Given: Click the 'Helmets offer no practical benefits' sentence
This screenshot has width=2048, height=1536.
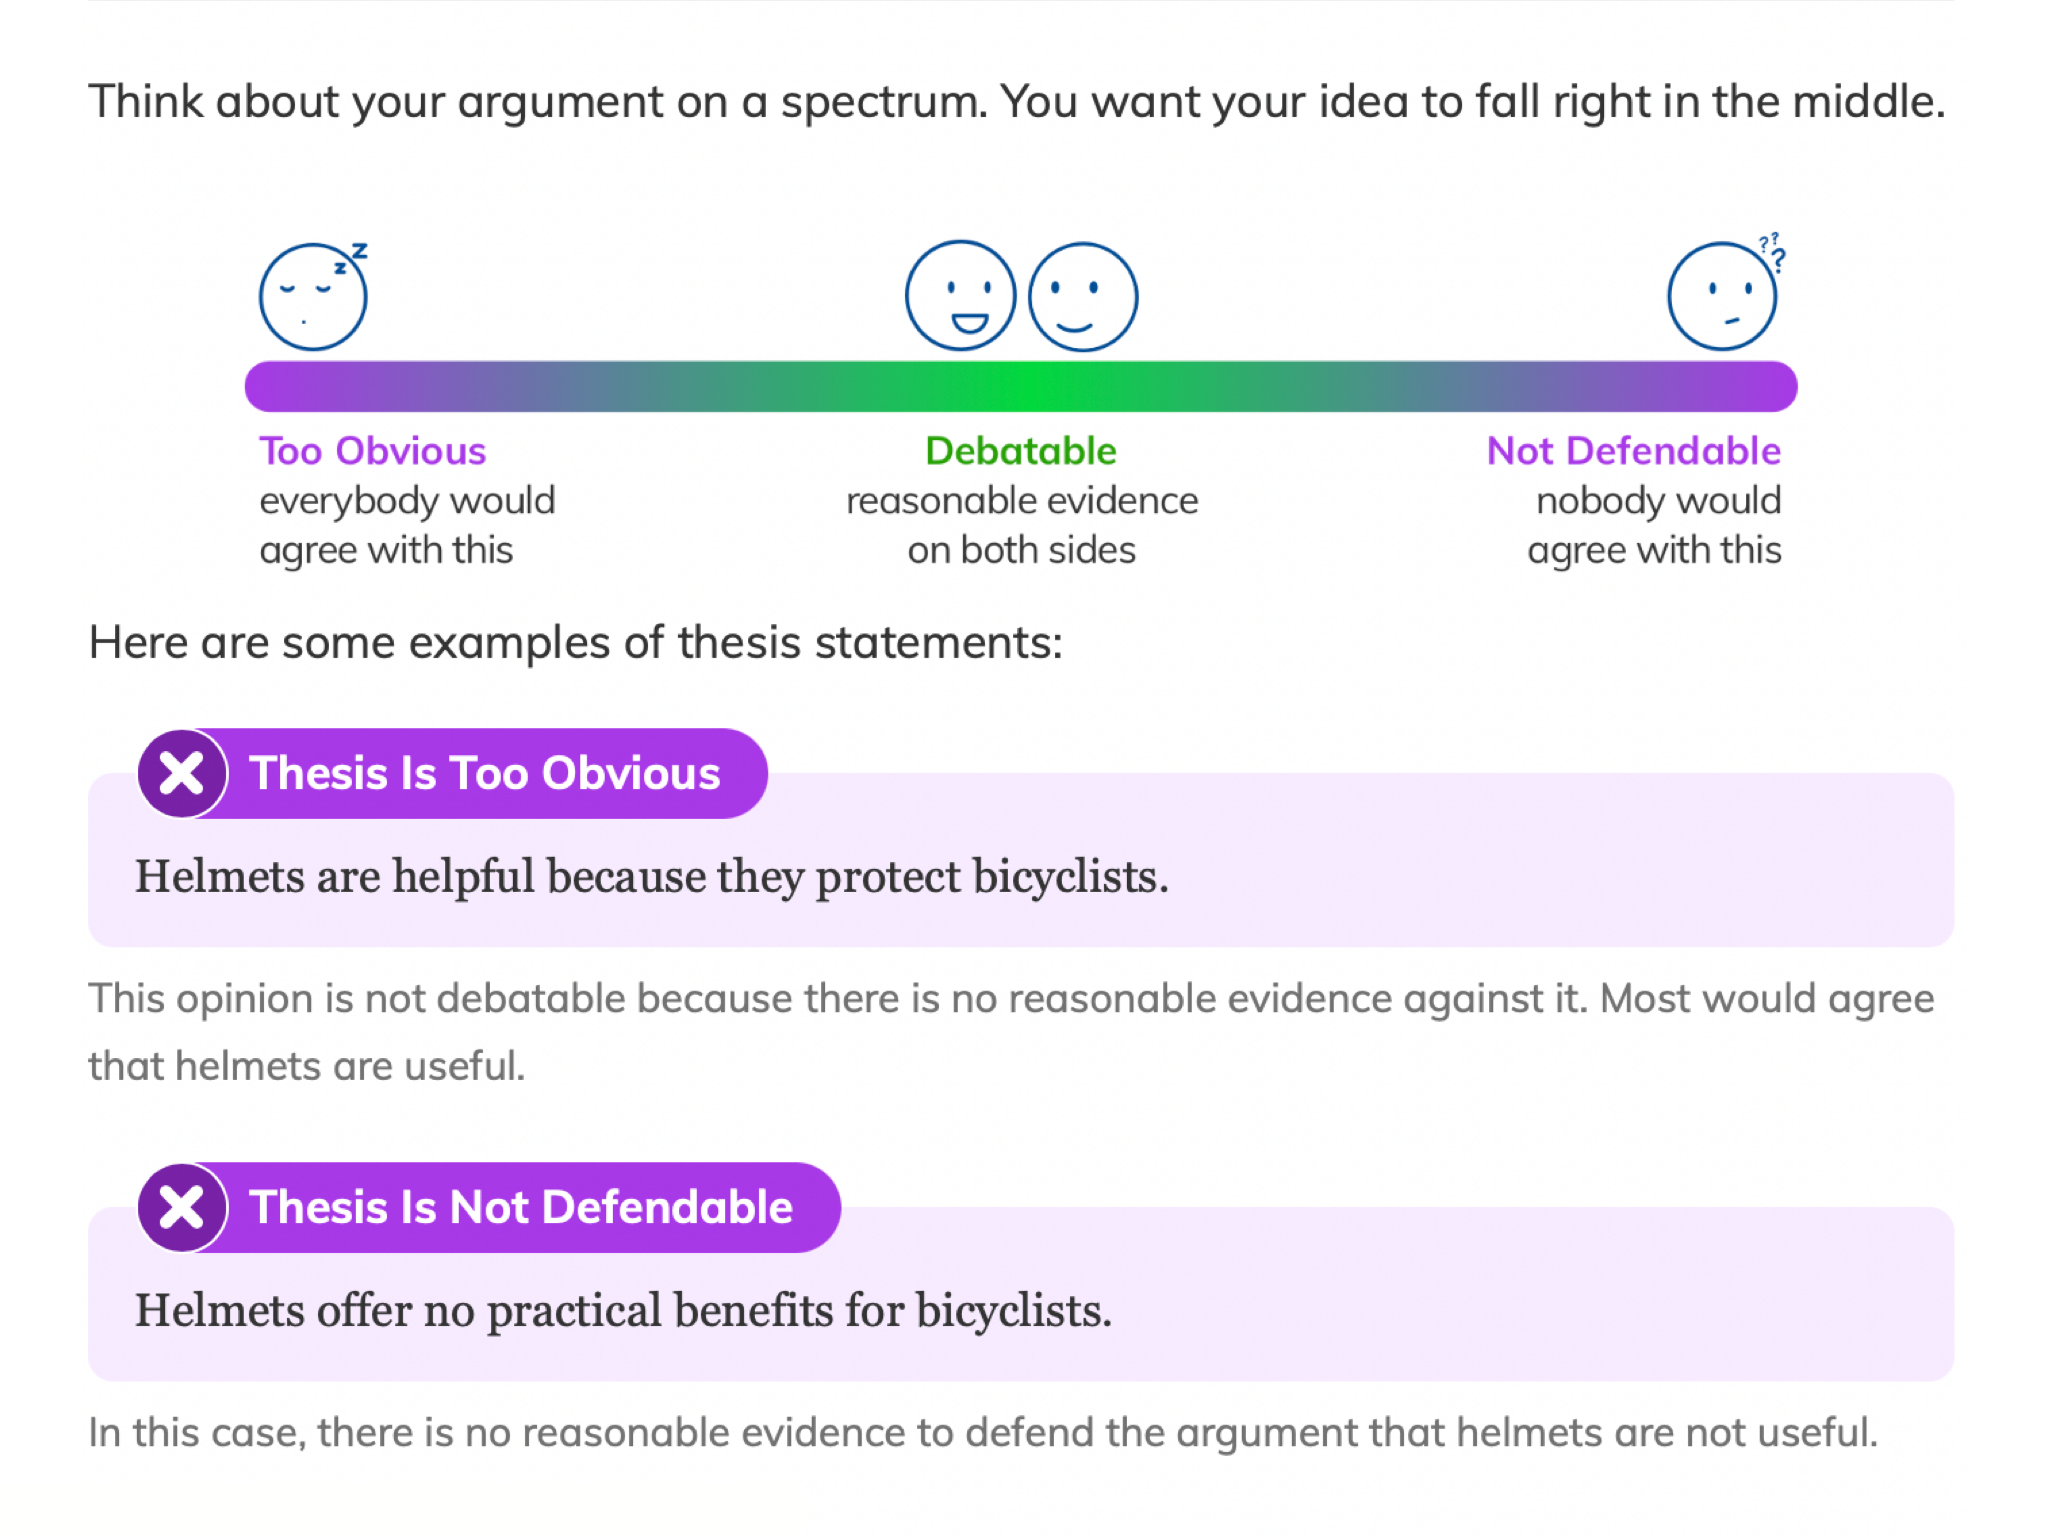Looking at the screenshot, I should [623, 1311].
